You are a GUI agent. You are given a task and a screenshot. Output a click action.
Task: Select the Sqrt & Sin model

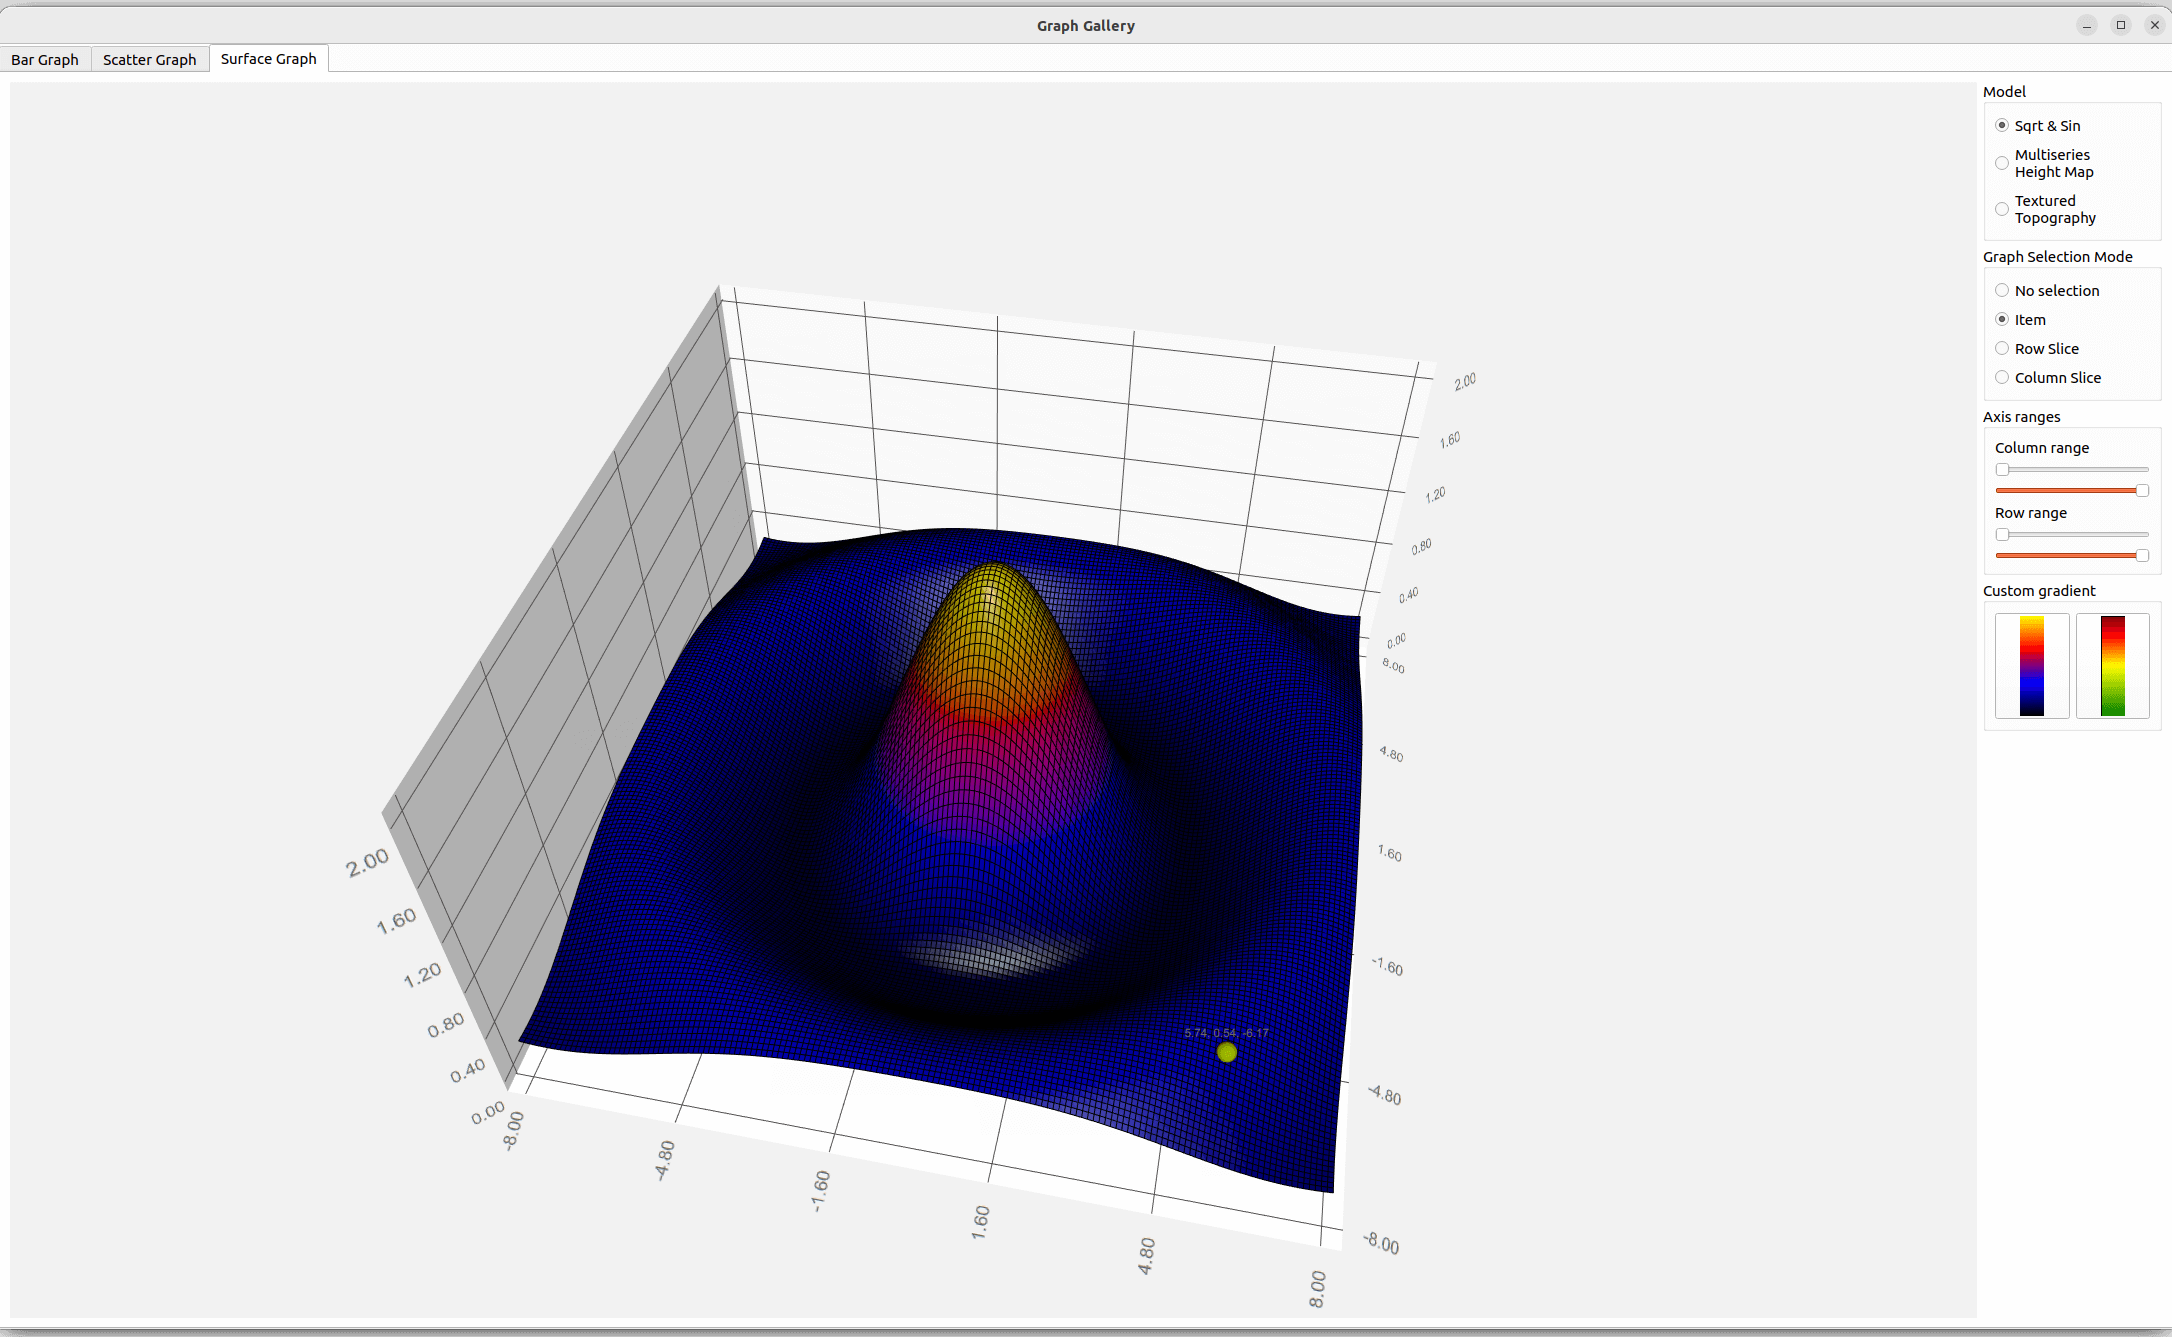(x=2002, y=126)
